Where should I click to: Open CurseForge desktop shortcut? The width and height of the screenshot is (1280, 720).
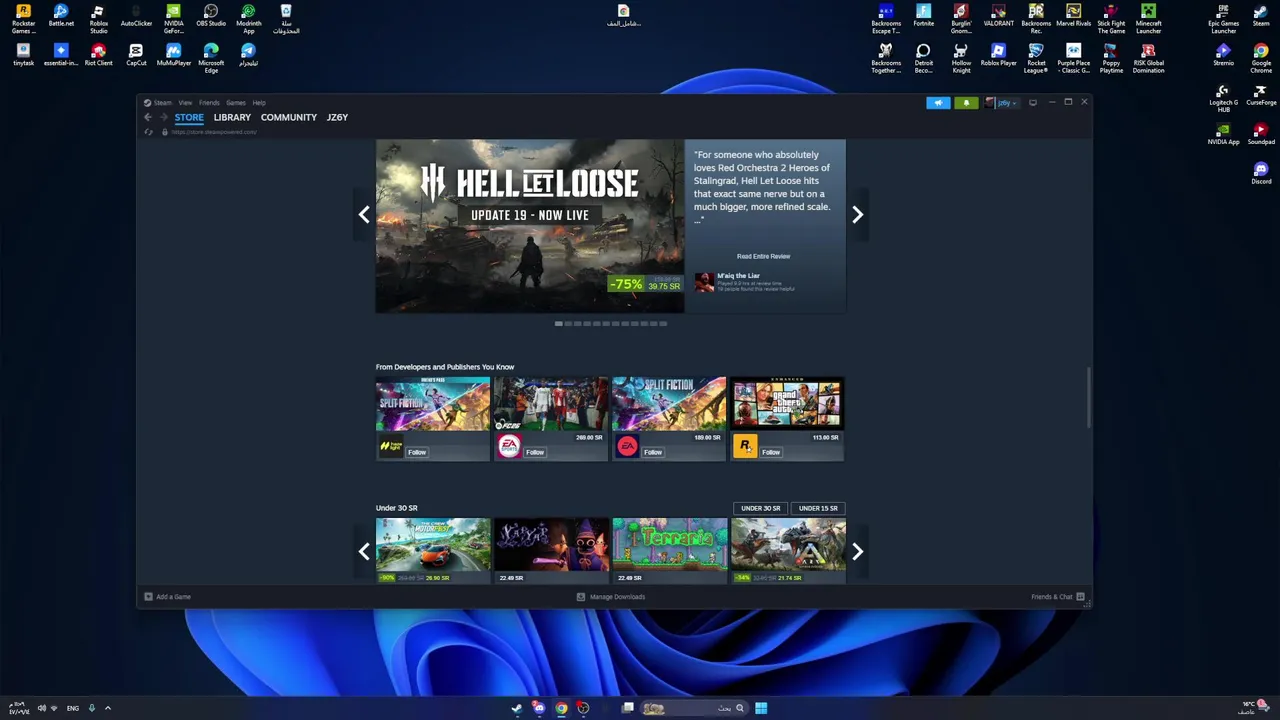[1261, 95]
